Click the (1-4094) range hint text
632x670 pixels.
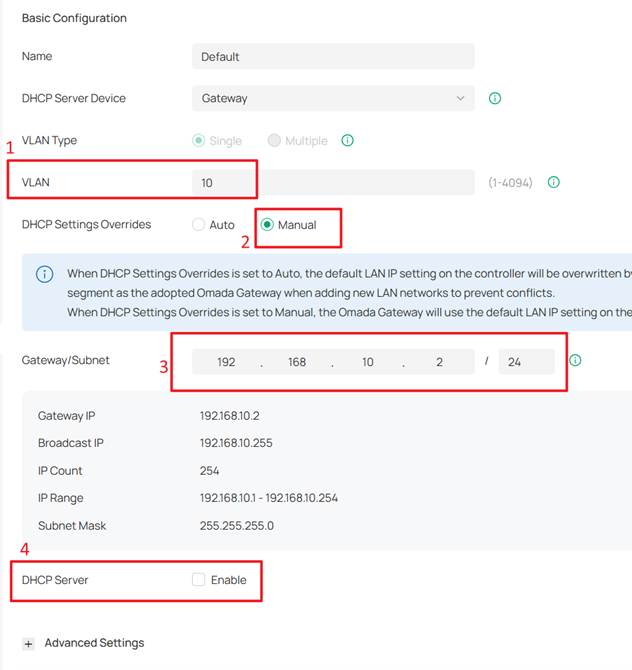tap(510, 183)
